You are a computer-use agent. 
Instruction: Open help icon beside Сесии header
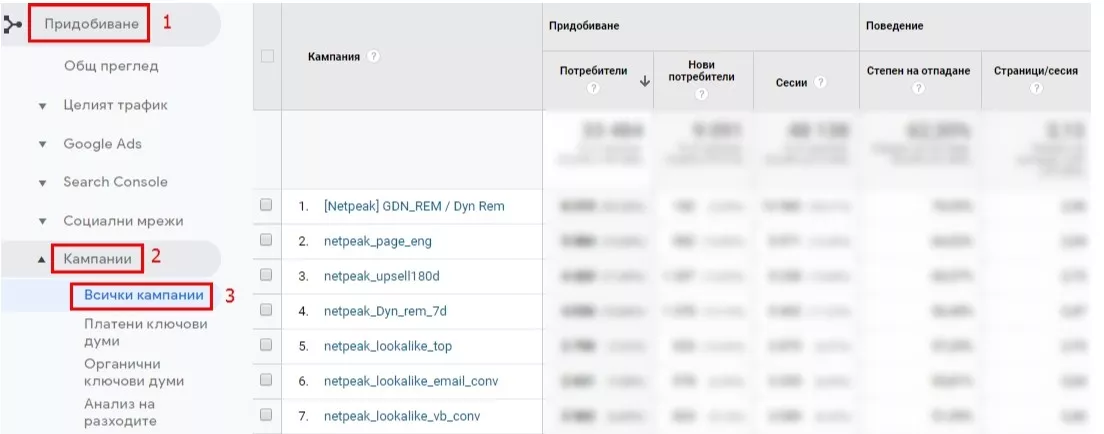[x=820, y=82]
